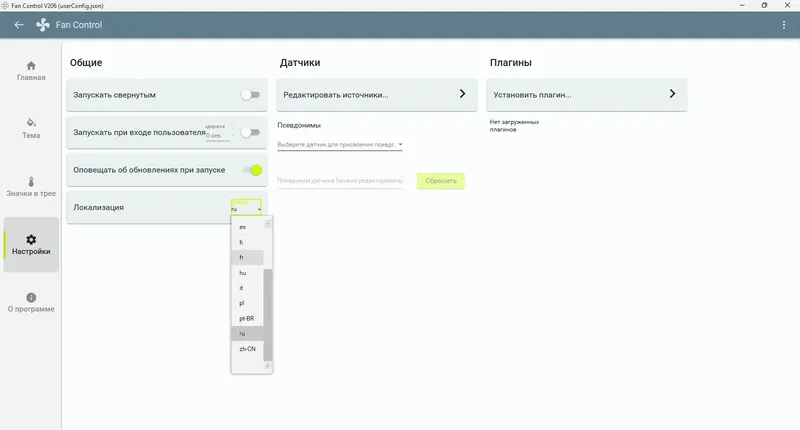
Task: Click the Установить плагин... text
Action: pos(532,95)
